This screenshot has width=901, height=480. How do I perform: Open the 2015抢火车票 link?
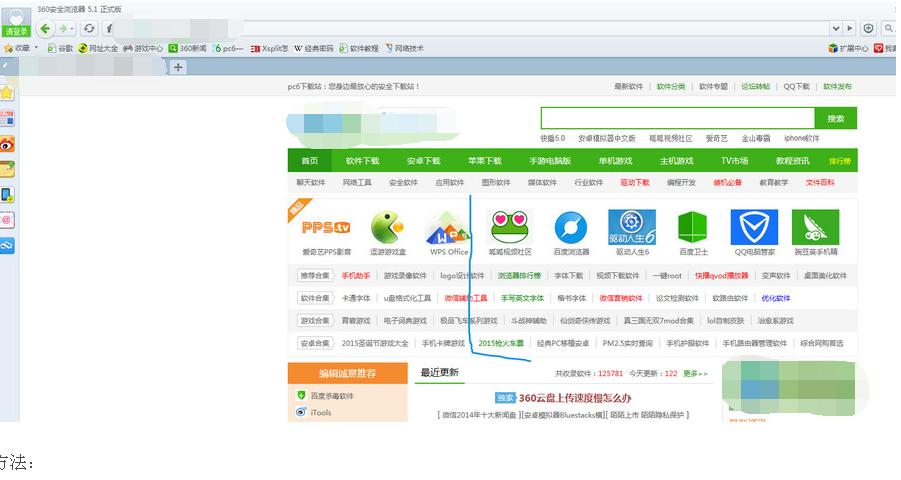501,343
